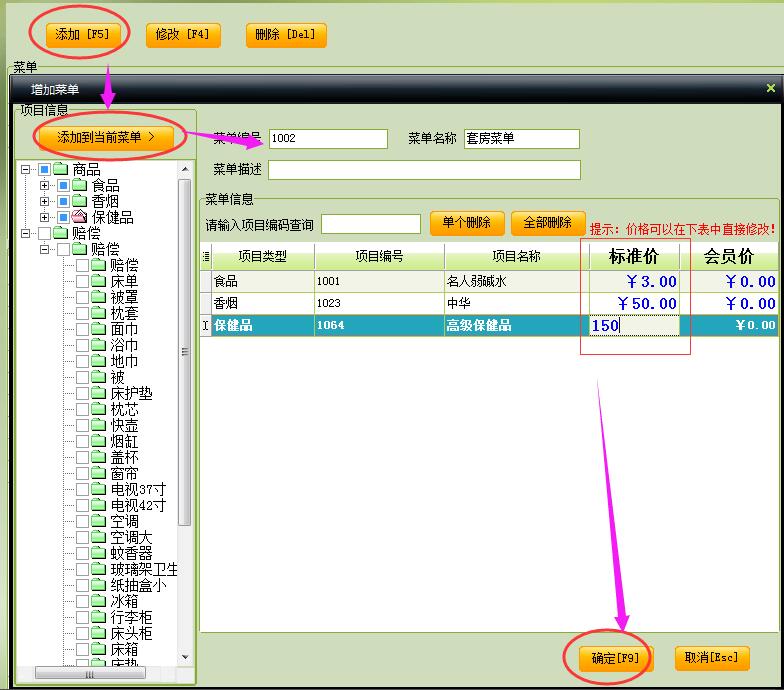
Task: Click the tree horizontal scrollbar thumb
Action: 90,674
